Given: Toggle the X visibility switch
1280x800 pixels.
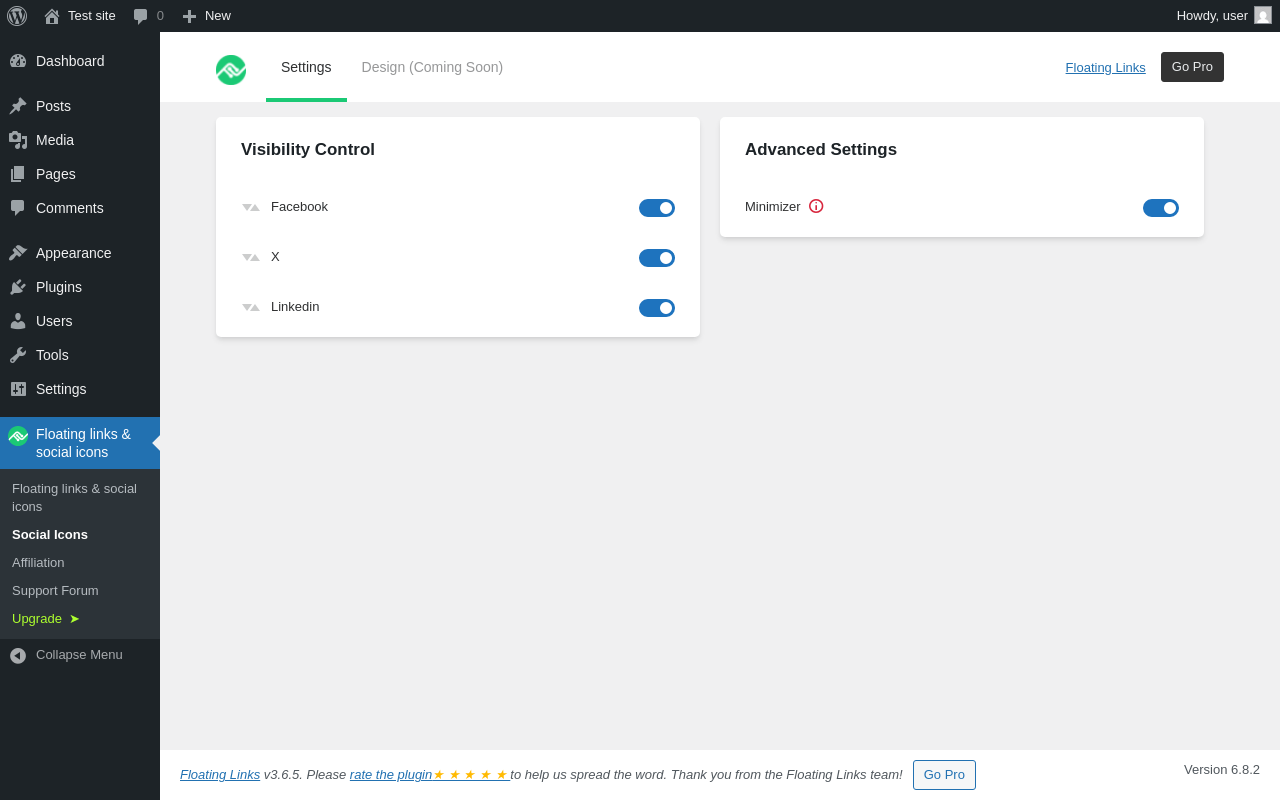Looking at the screenshot, I should (x=657, y=258).
